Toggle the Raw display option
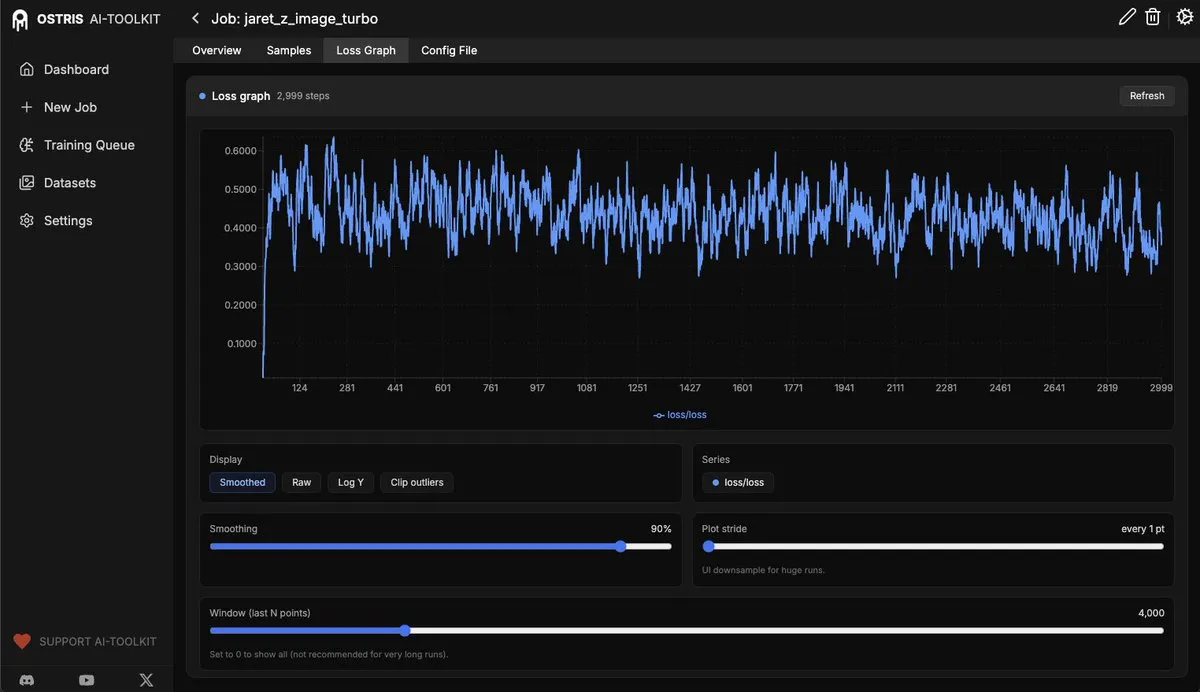The width and height of the screenshot is (1200, 692). pyautogui.click(x=301, y=482)
